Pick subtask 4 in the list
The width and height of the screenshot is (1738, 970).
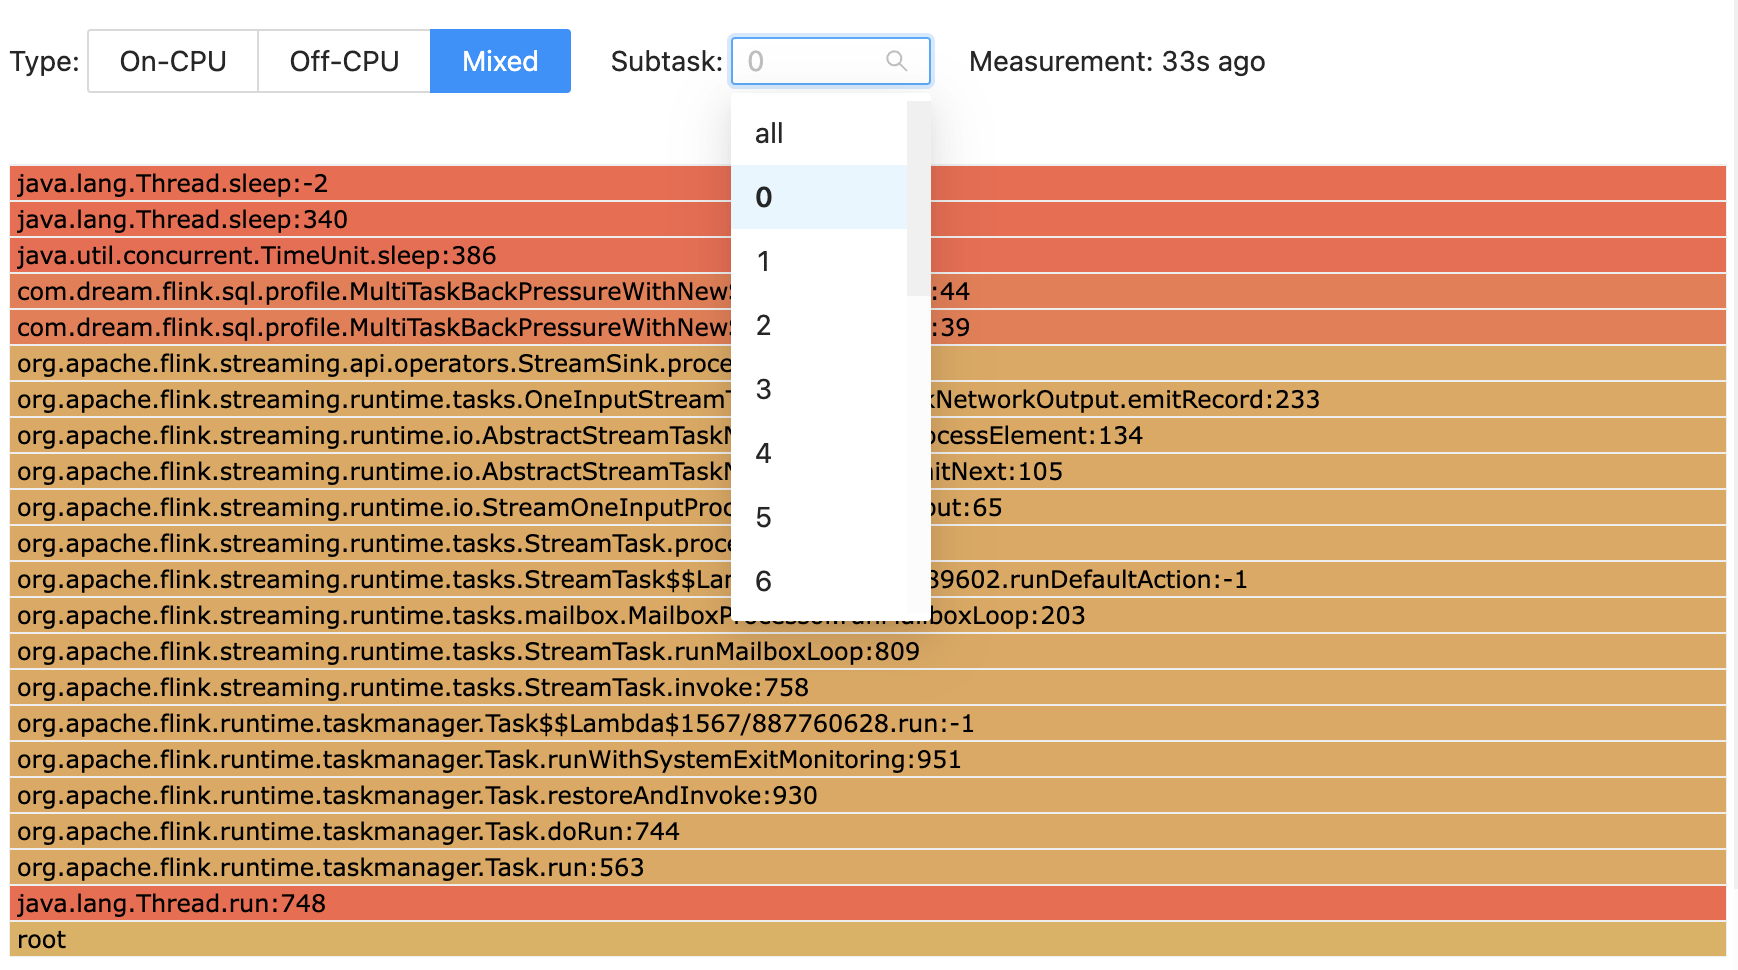coord(819,453)
